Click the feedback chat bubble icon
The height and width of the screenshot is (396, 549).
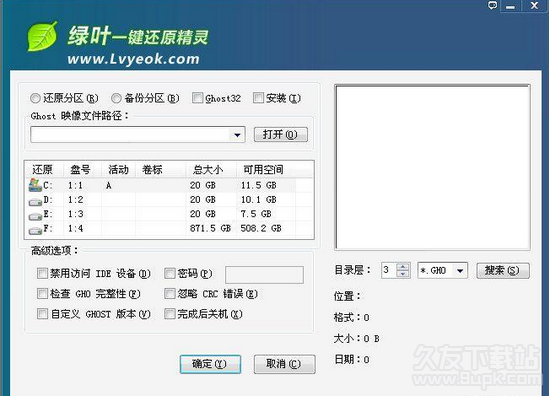pos(493,5)
